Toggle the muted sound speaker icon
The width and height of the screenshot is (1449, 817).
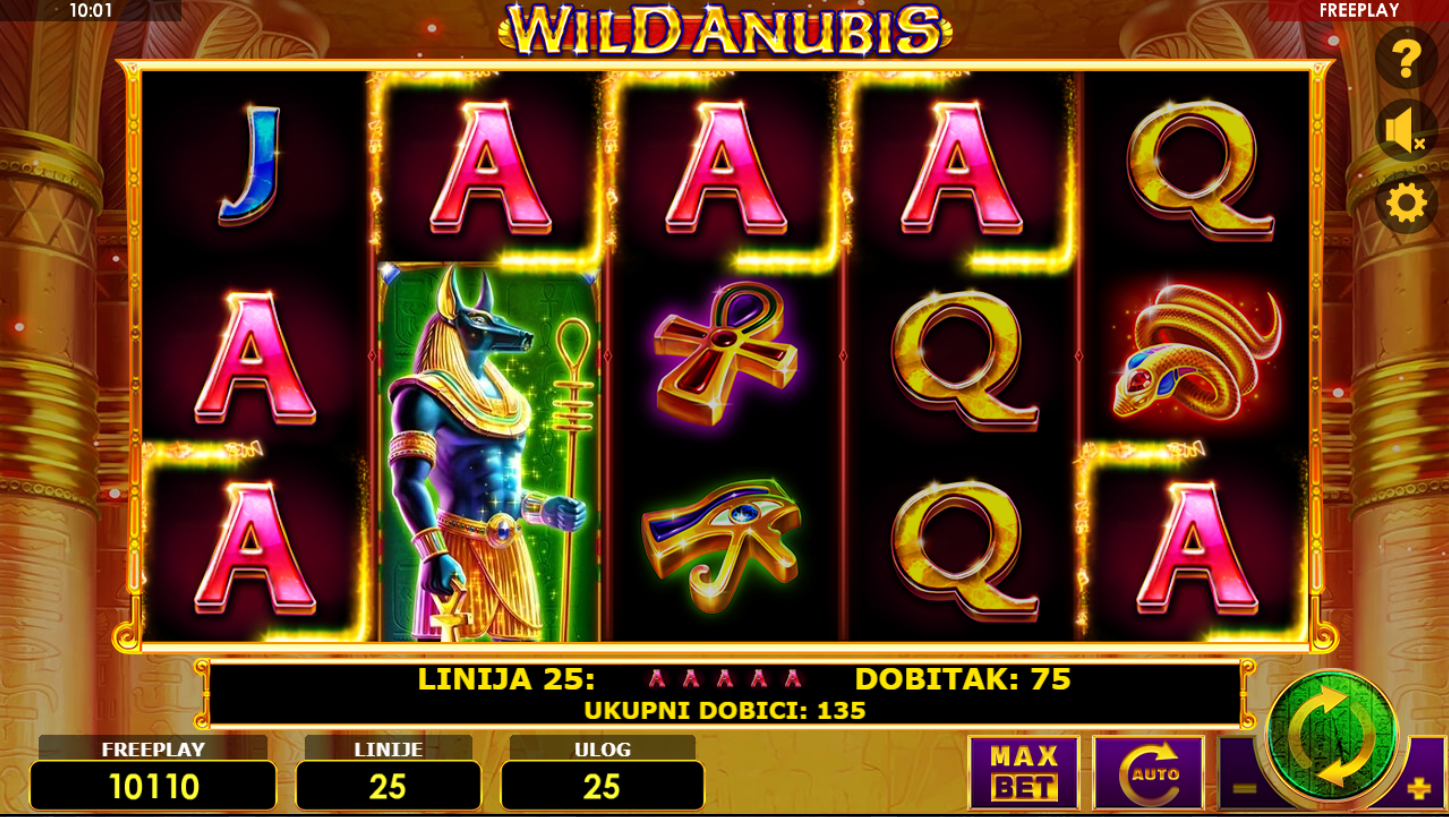pos(1406,131)
